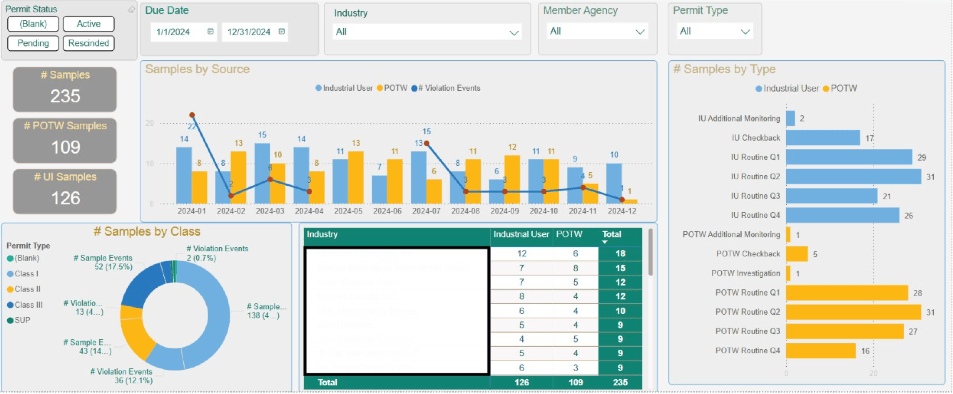953x394 pixels.
Task: Click violation events point 22 at 2024-01
Action: 192,115
